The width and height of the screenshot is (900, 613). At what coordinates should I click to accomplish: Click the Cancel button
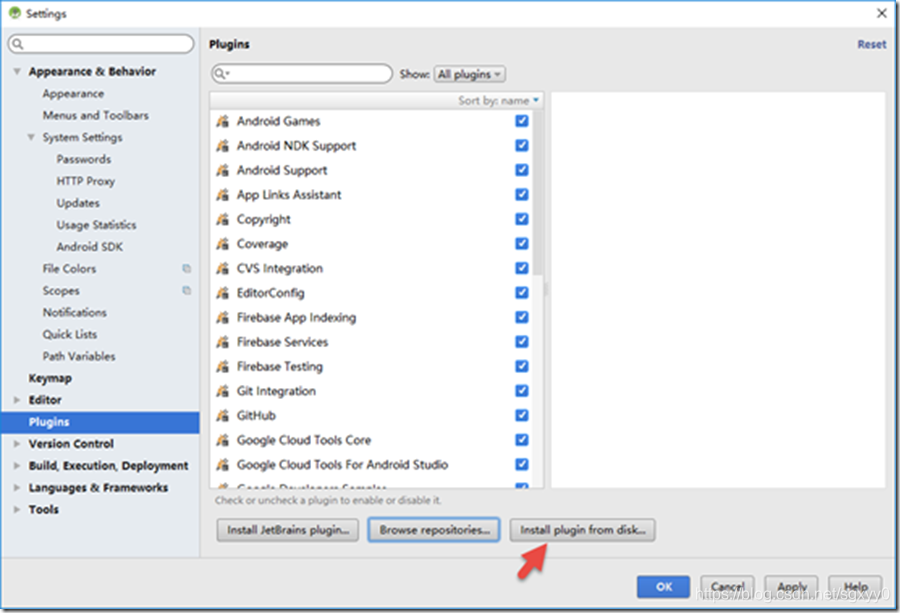pyautogui.click(x=727, y=587)
